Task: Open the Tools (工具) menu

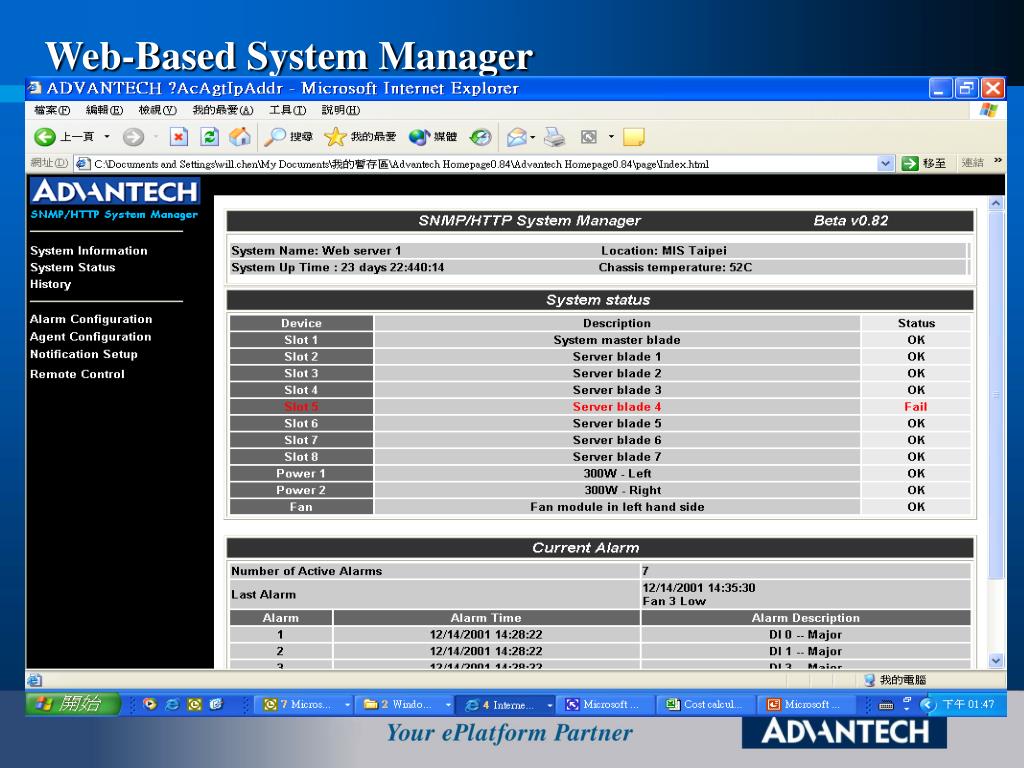Action: (288, 110)
